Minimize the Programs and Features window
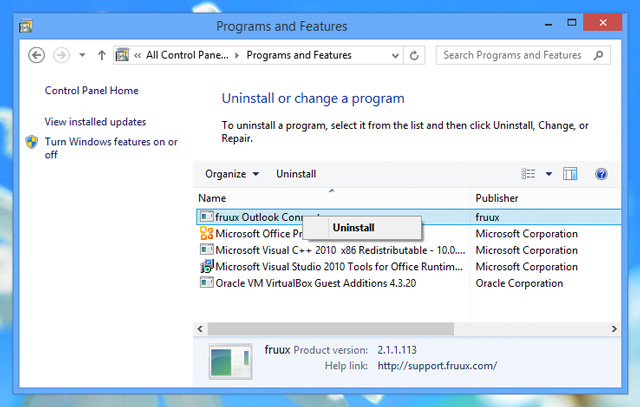This screenshot has width=640, height=407. click(548, 24)
